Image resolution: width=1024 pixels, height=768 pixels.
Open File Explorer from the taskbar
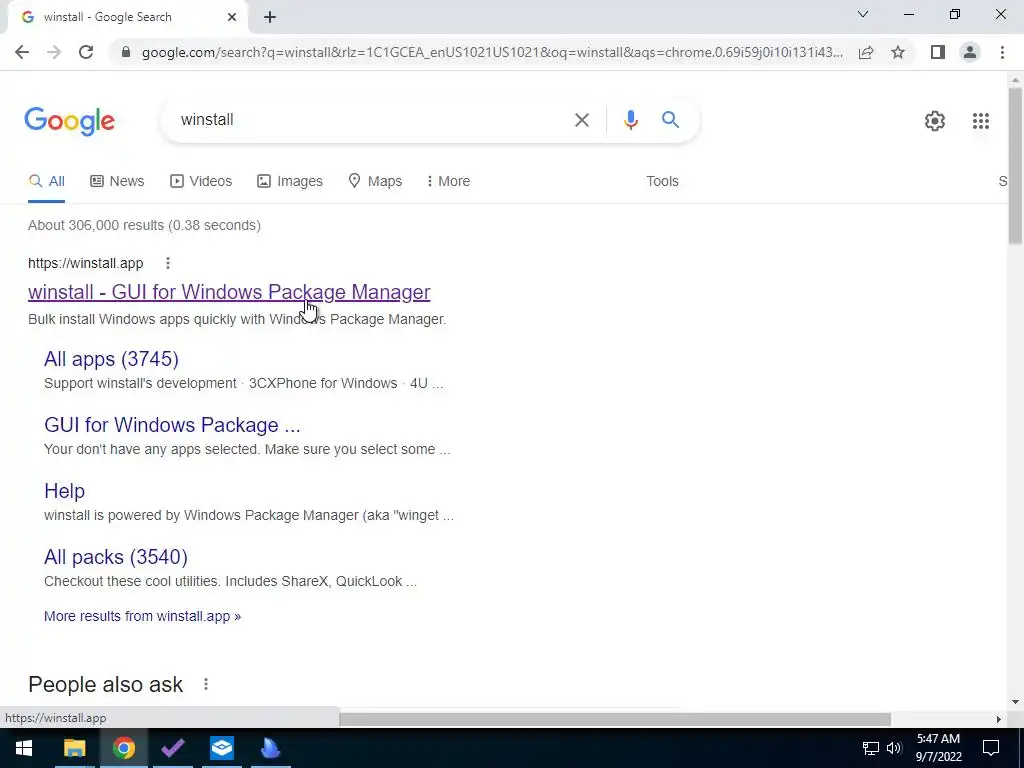[x=74, y=748]
